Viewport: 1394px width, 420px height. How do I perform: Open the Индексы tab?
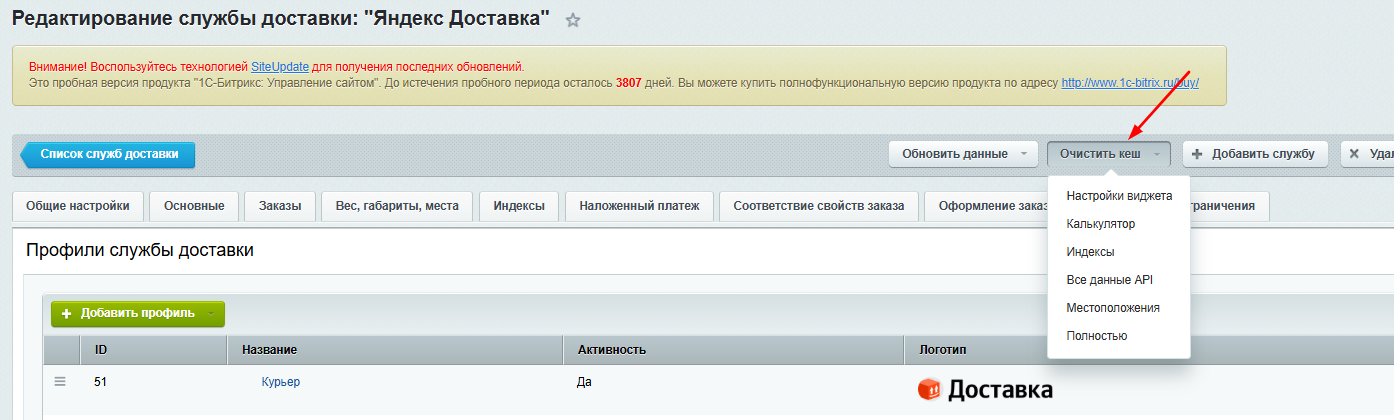click(519, 206)
